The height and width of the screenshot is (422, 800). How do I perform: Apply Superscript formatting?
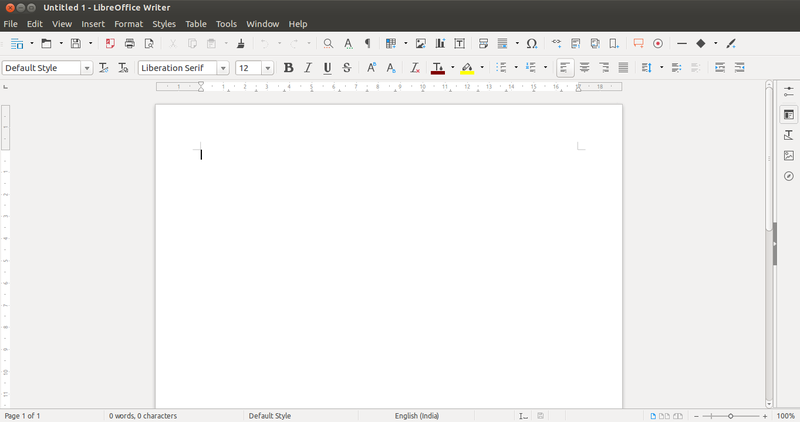coord(371,68)
